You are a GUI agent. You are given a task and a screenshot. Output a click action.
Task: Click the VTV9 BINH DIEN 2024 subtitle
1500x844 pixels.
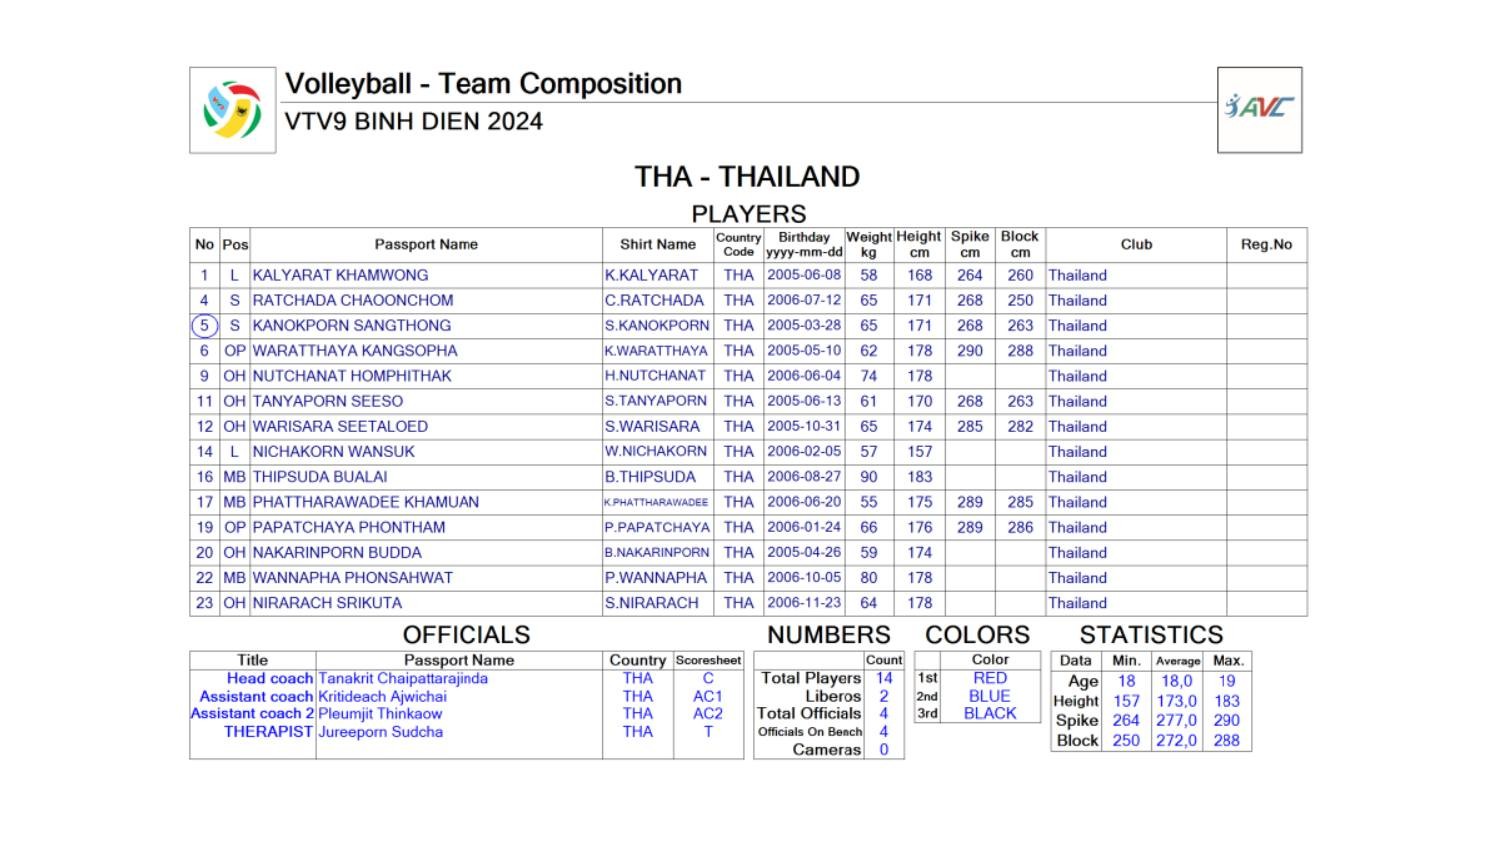tap(413, 122)
